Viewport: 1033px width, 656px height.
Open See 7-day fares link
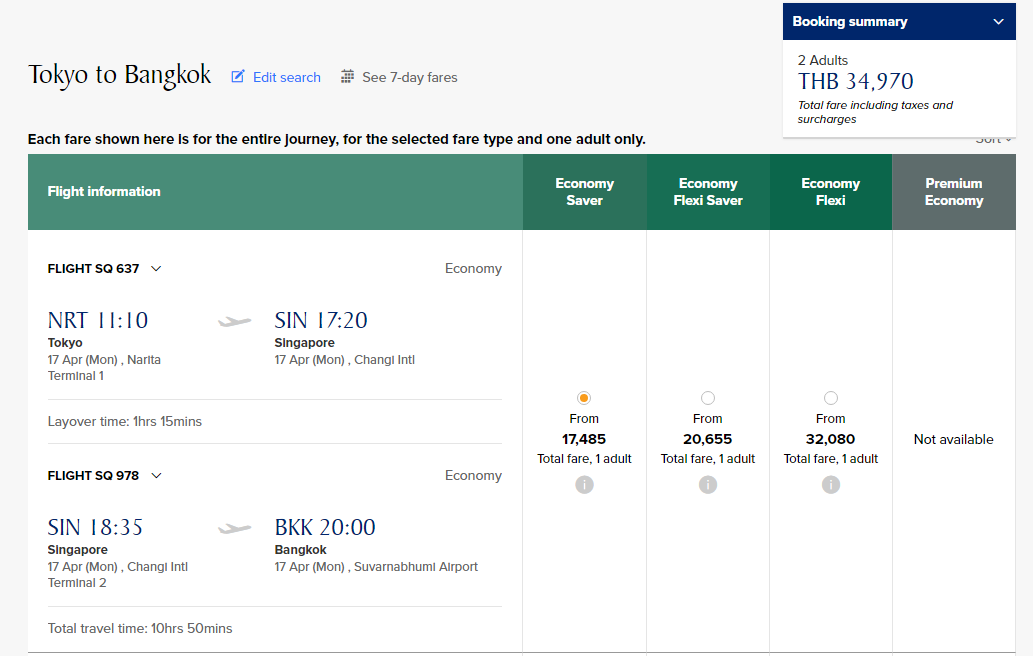[410, 77]
